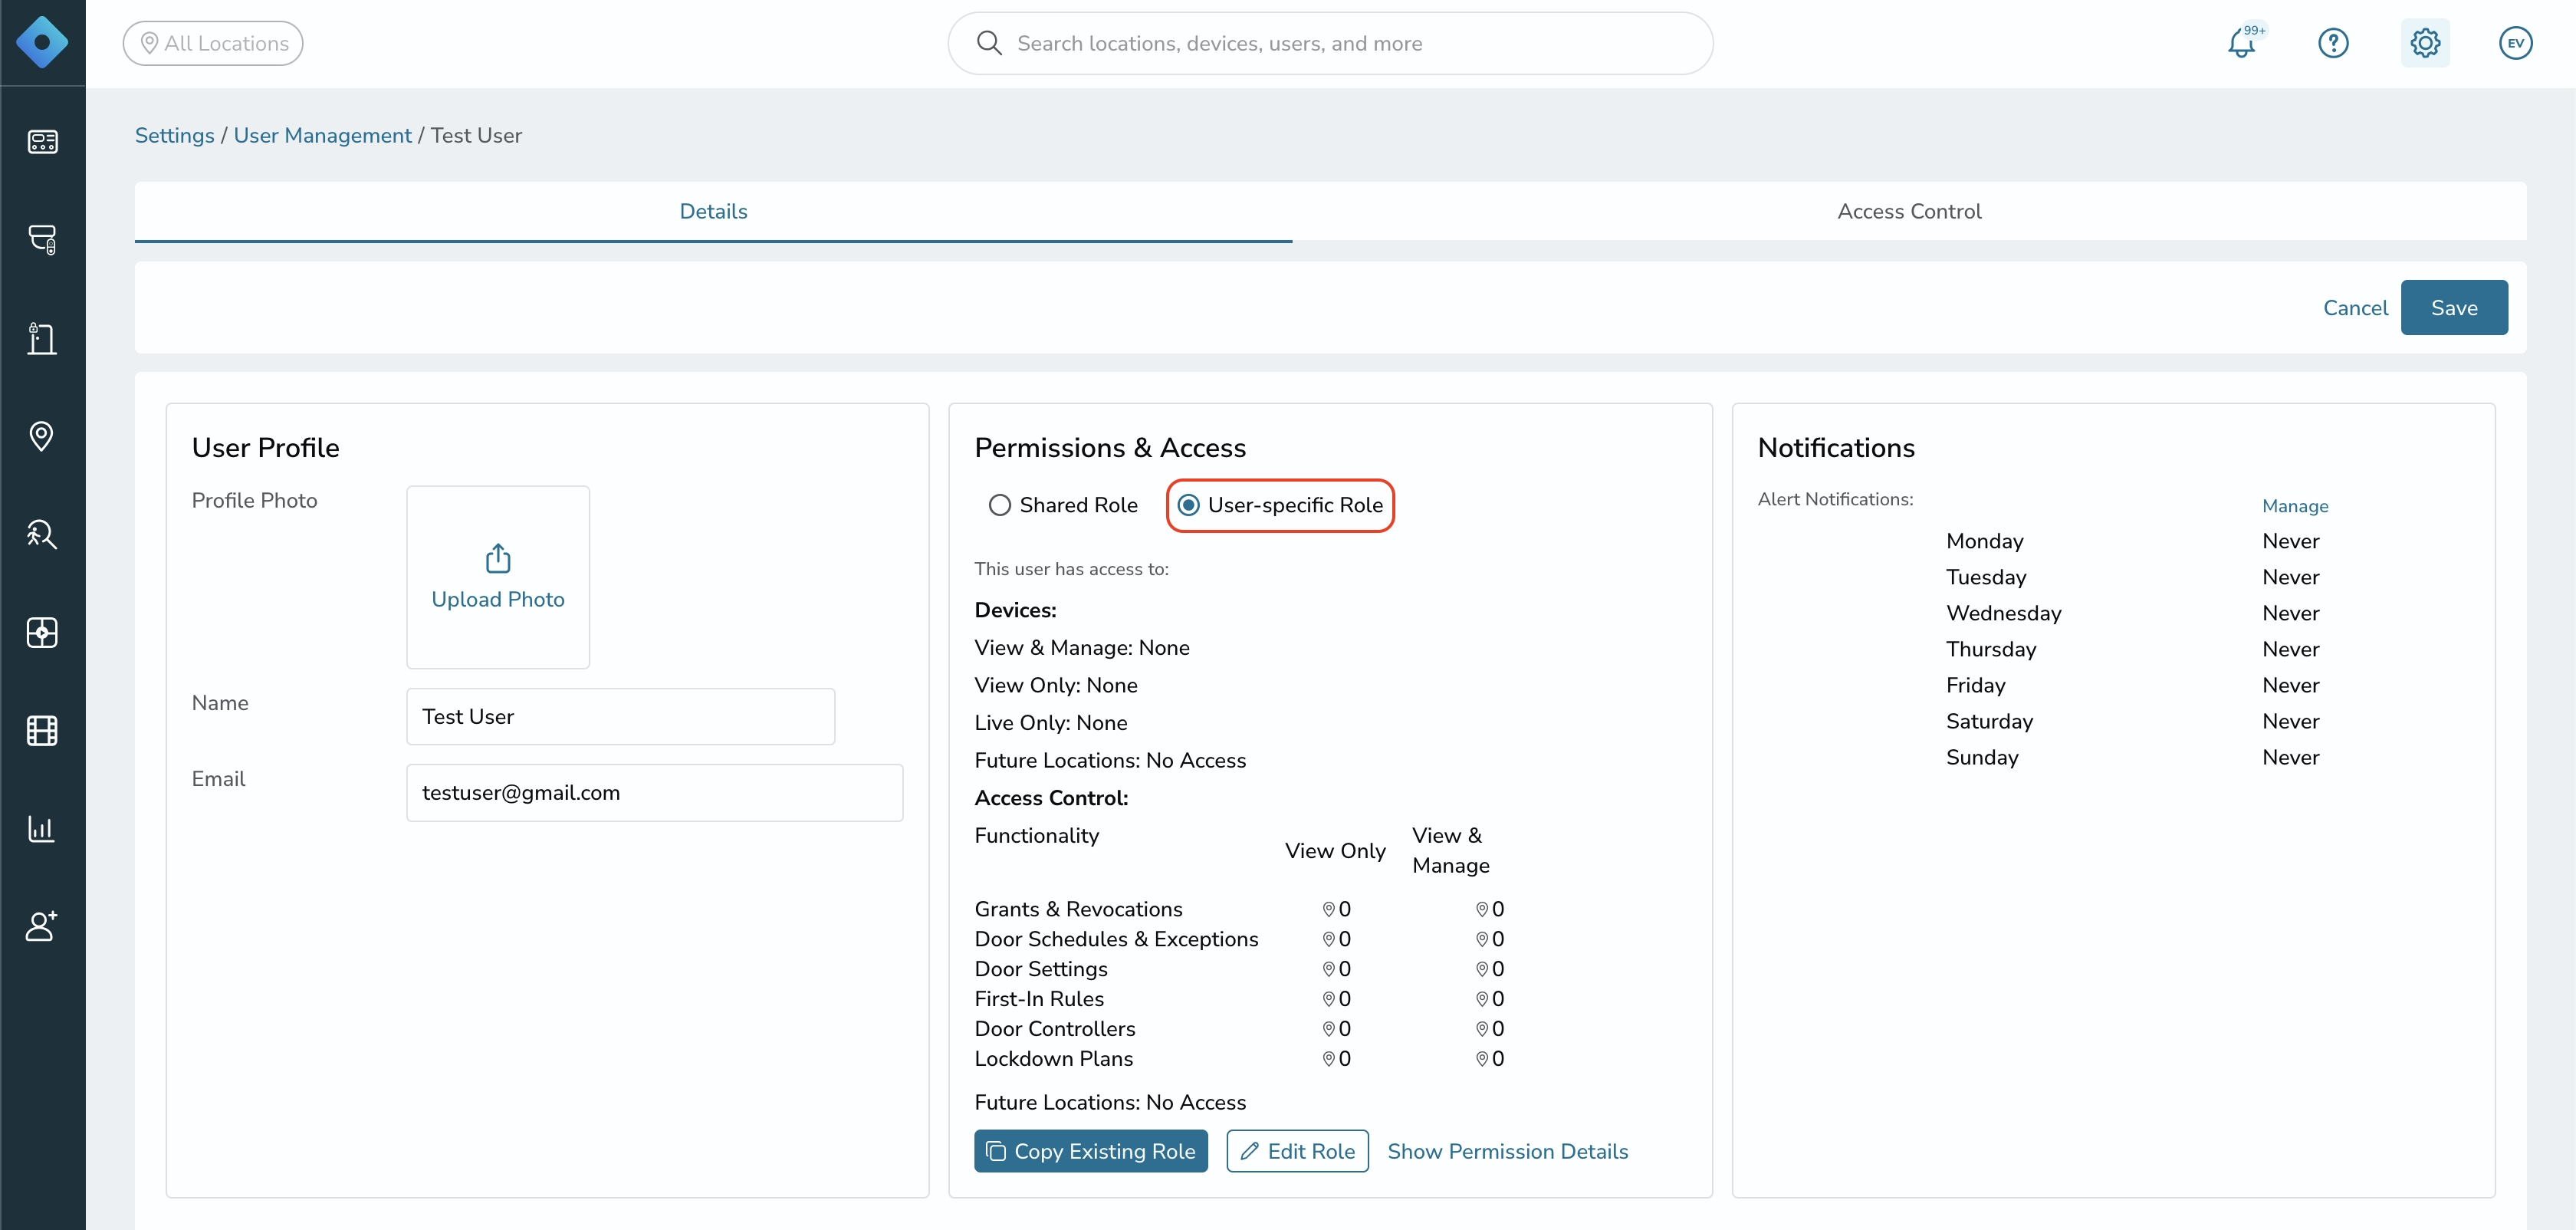Image resolution: width=2576 pixels, height=1230 pixels.
Task: Open the All Locations selector
Action: 213,43
